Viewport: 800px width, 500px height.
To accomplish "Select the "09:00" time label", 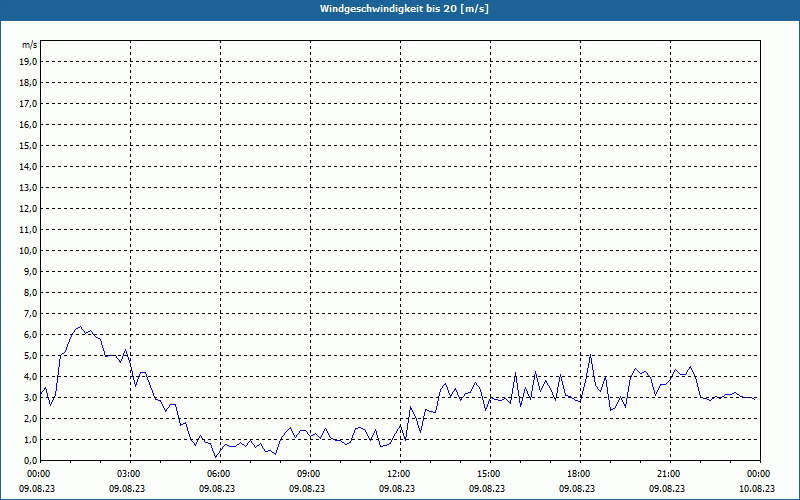I will (309, 474).
